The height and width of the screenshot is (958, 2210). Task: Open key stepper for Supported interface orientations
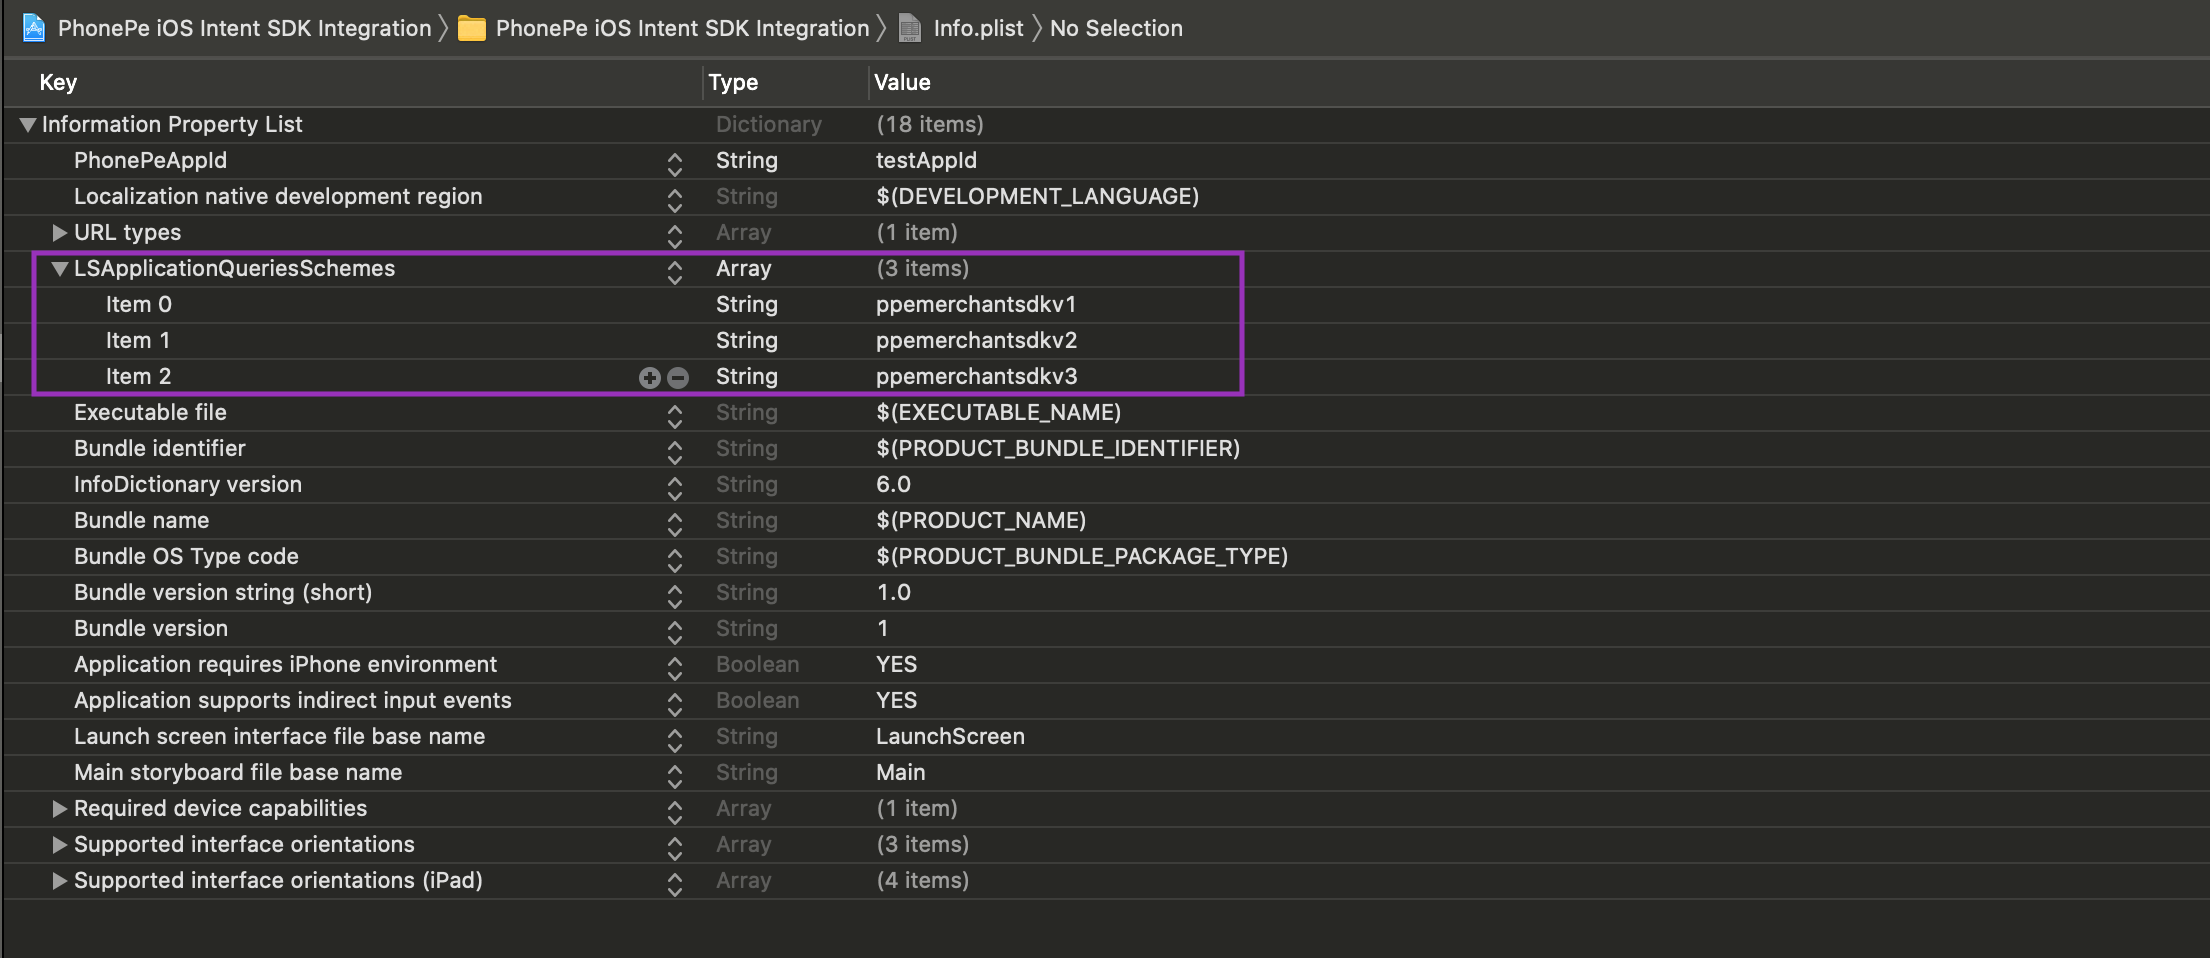pos(675,848)
